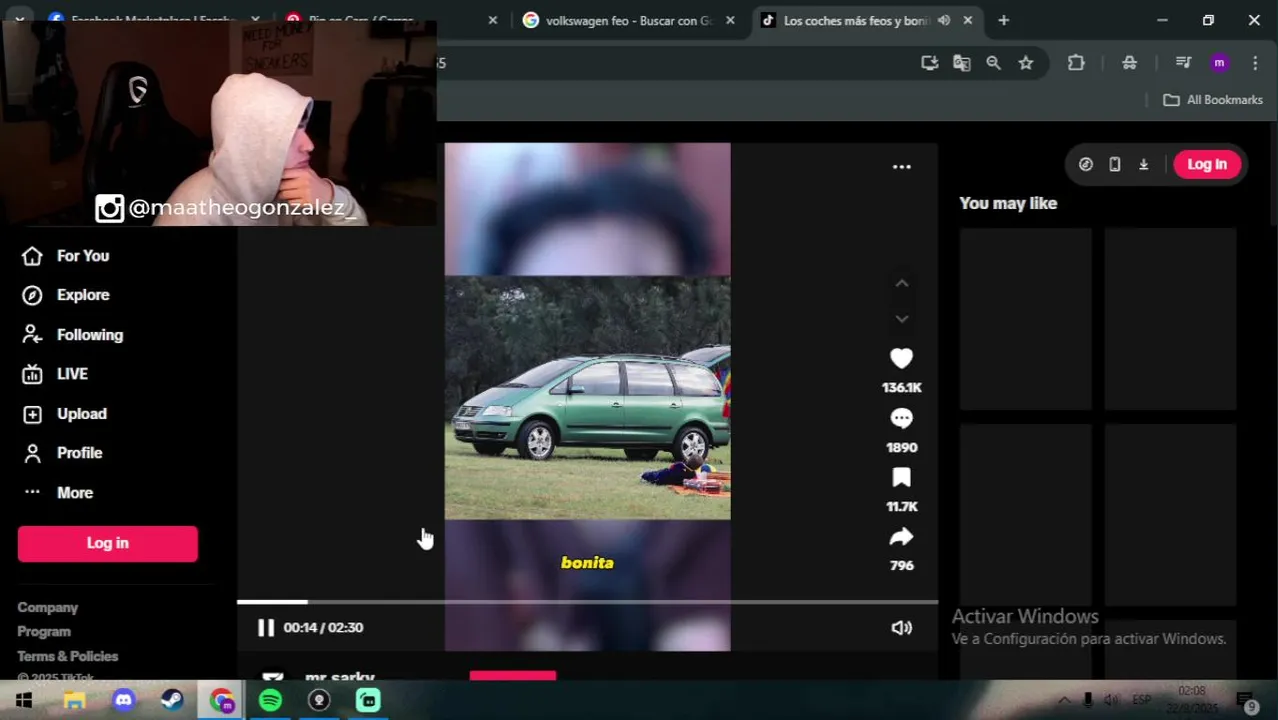1278x720 pixels.
Task: Open the mr.sarky creator name
Action: point(340,676)
